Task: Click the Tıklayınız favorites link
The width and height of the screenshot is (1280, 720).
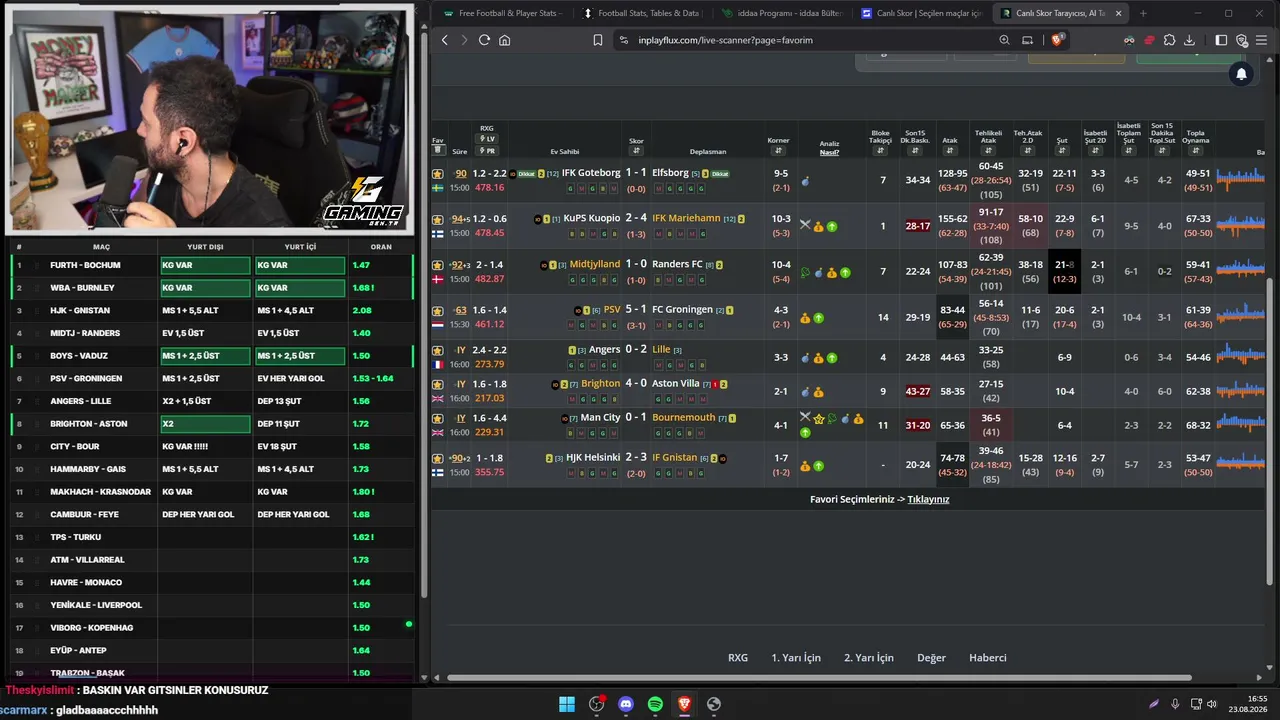Action: (x=928, y=499)
